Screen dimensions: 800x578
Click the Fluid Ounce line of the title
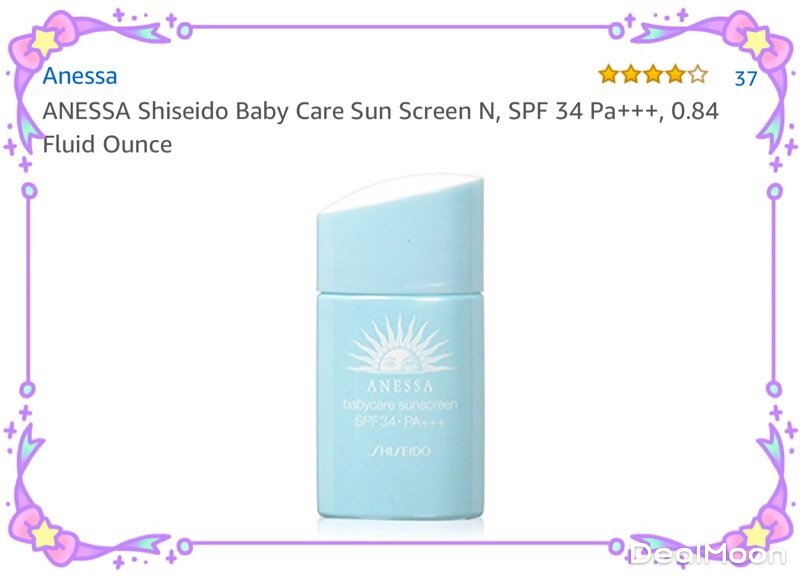coord(107,144)
